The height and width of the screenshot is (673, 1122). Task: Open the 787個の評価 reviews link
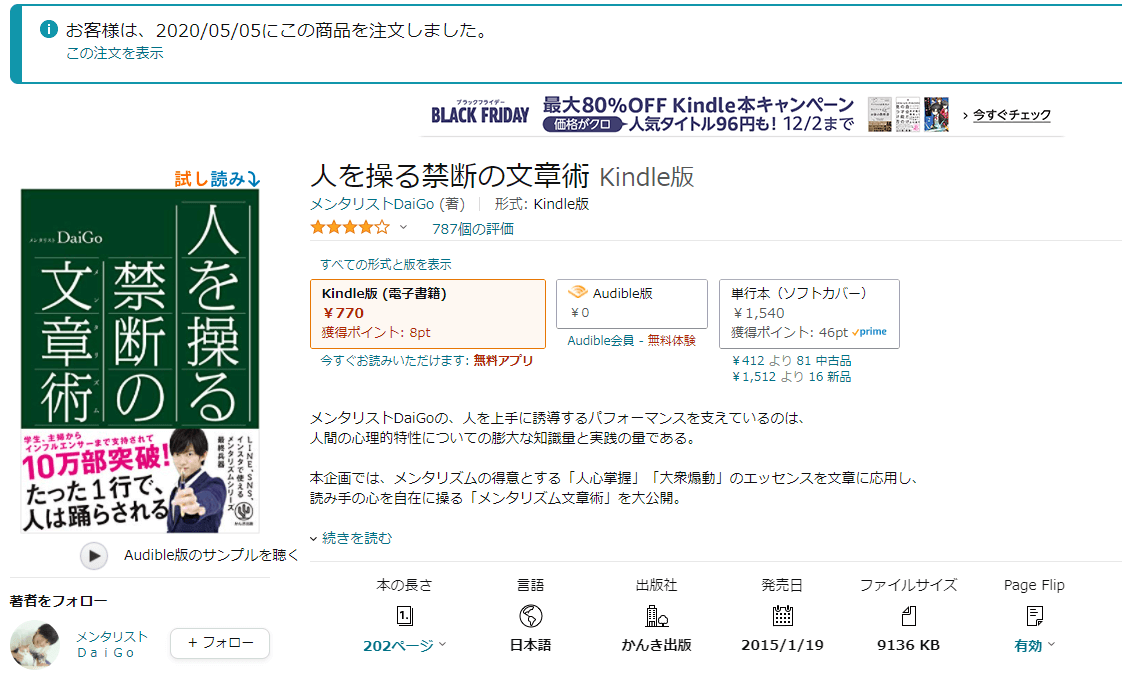(472, 229)
